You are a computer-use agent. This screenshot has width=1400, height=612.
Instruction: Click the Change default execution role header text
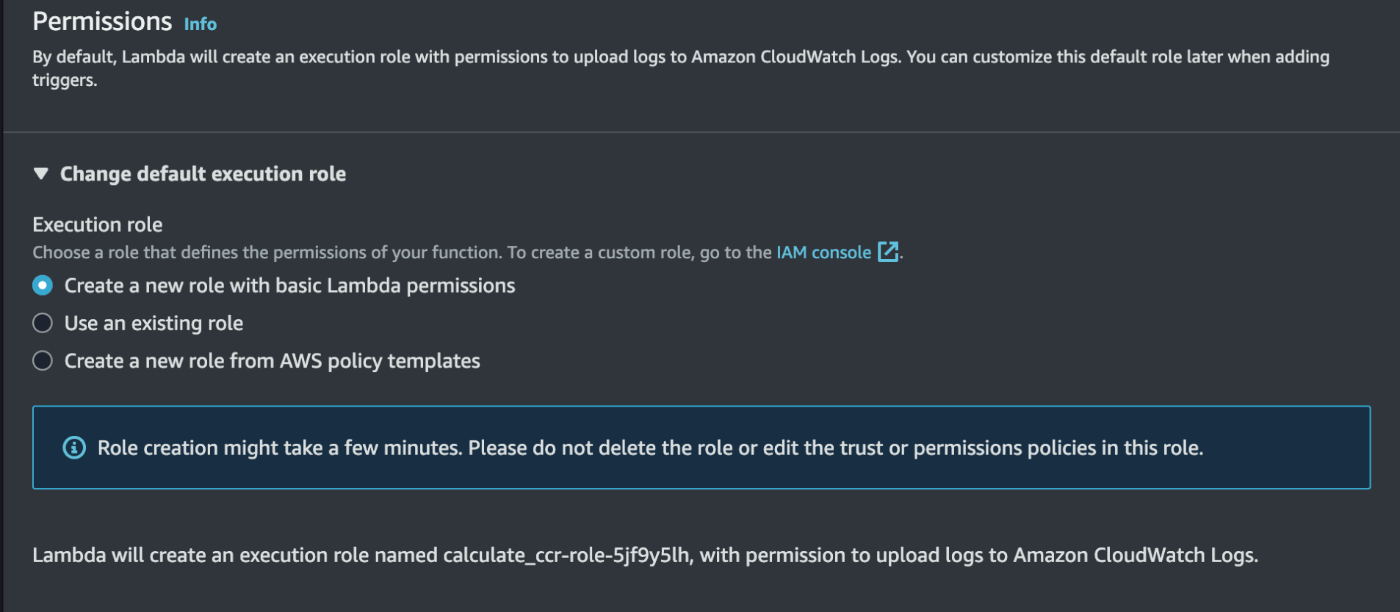(x=203, y=174)
